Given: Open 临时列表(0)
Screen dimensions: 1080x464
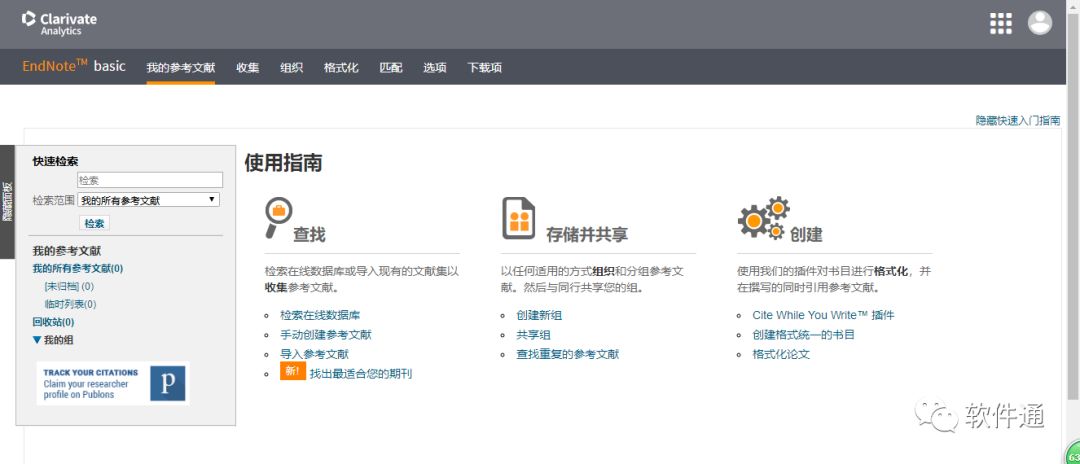Looking at the screenshot, I should (70, 304).
